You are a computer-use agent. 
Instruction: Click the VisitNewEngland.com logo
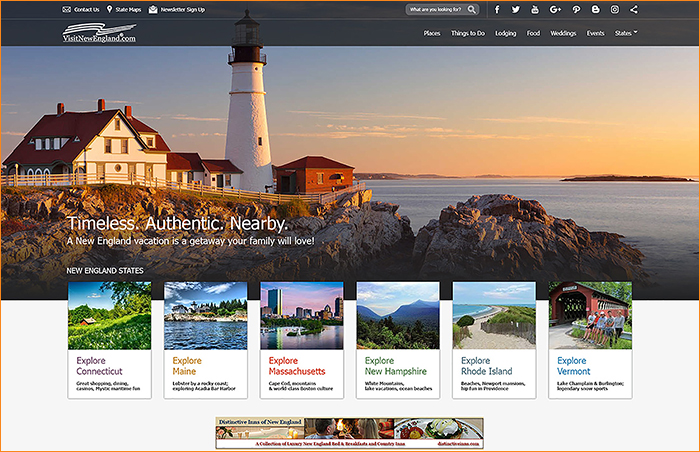coord(98,34)
